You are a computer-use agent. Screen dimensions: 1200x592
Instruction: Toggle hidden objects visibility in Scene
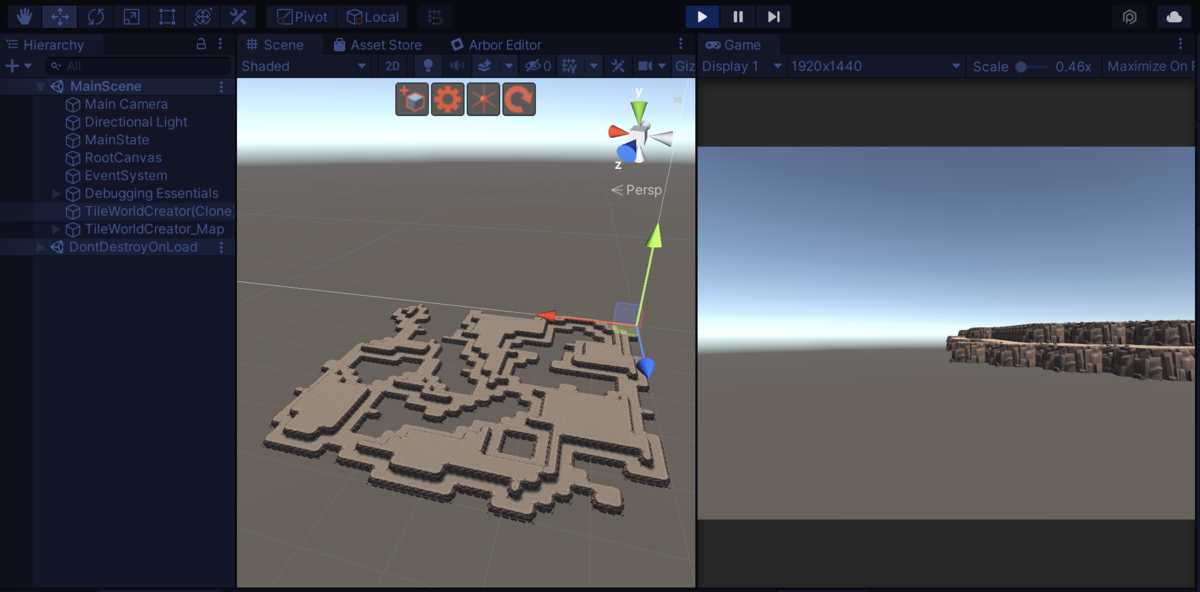pos(538,66)
